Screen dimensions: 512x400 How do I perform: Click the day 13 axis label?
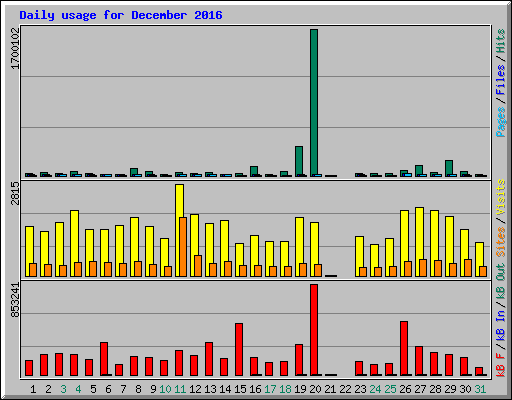210,389
